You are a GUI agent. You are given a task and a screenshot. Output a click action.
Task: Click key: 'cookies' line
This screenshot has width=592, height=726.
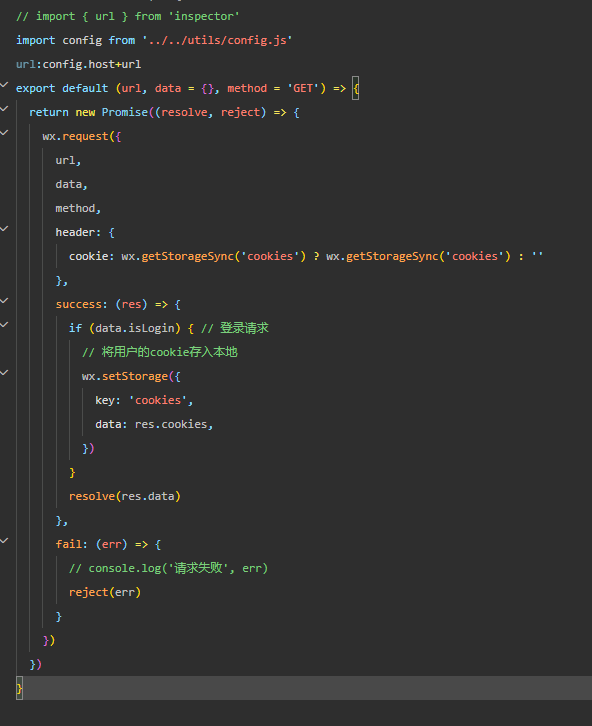144,401
